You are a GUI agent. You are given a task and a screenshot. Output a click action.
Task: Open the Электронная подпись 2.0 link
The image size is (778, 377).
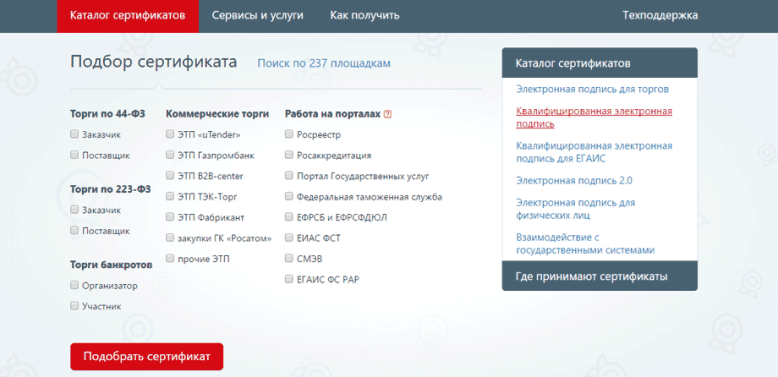(574, 181)
